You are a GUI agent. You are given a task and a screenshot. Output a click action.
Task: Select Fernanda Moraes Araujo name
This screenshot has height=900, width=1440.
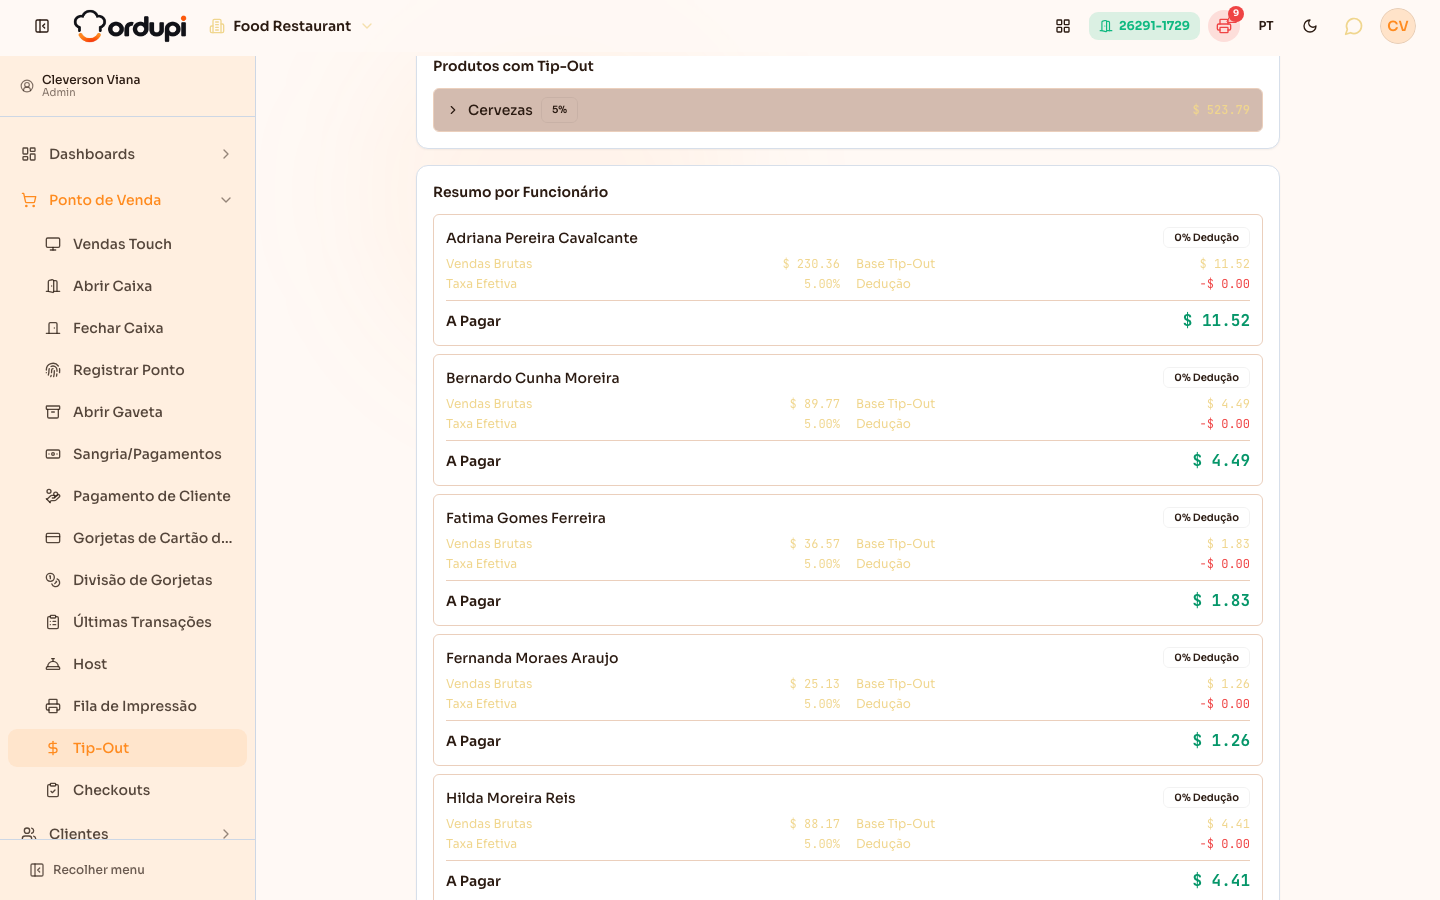coord(532,658)
